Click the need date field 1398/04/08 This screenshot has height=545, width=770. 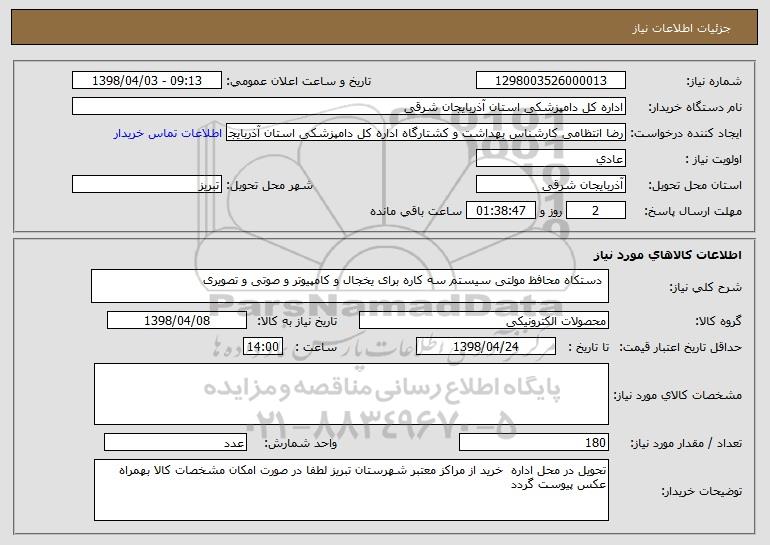point(177,321)
